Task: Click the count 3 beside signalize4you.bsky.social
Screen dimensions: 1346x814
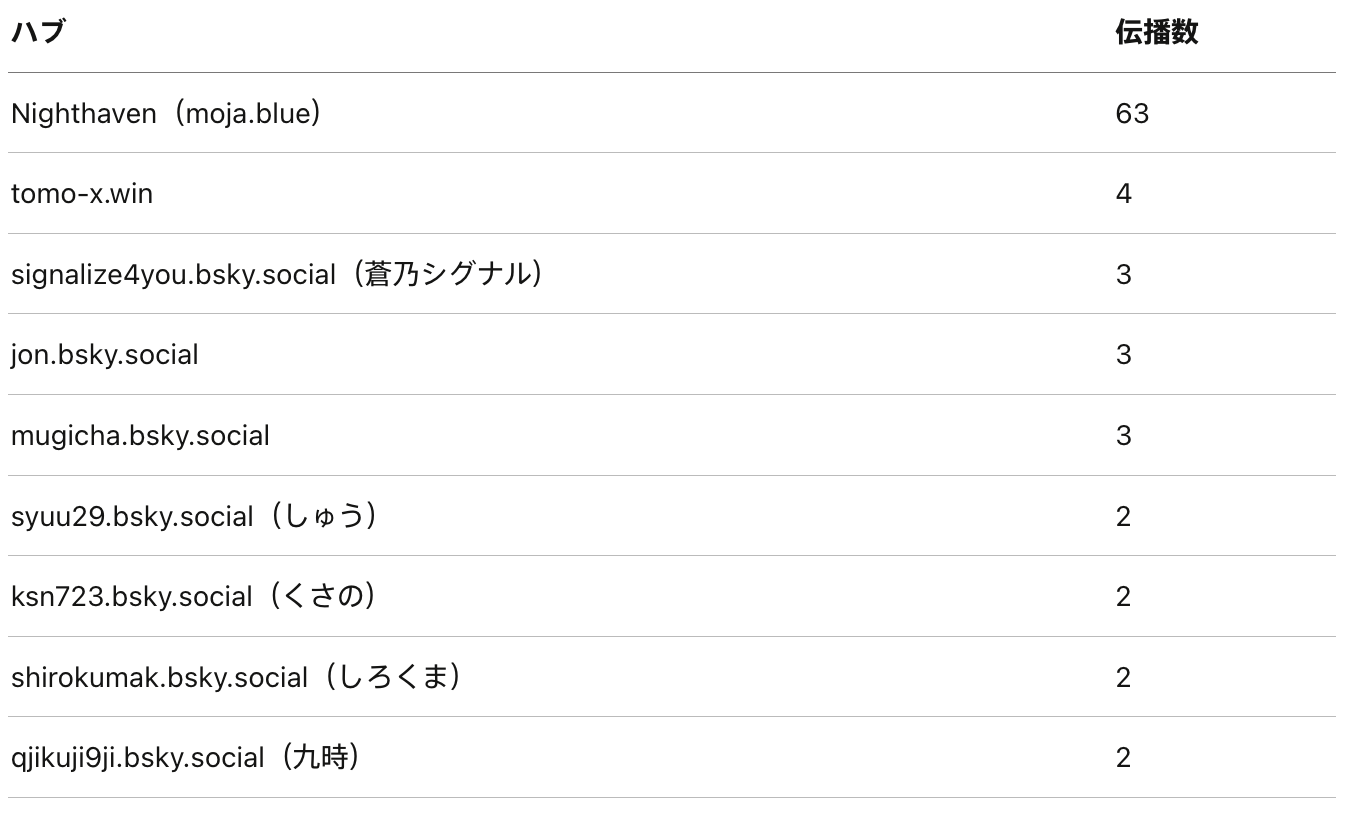Action: click(1124, 275)
